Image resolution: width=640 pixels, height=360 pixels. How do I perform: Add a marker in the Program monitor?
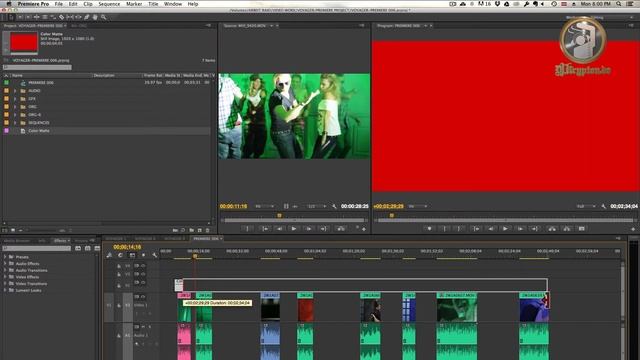429,229
